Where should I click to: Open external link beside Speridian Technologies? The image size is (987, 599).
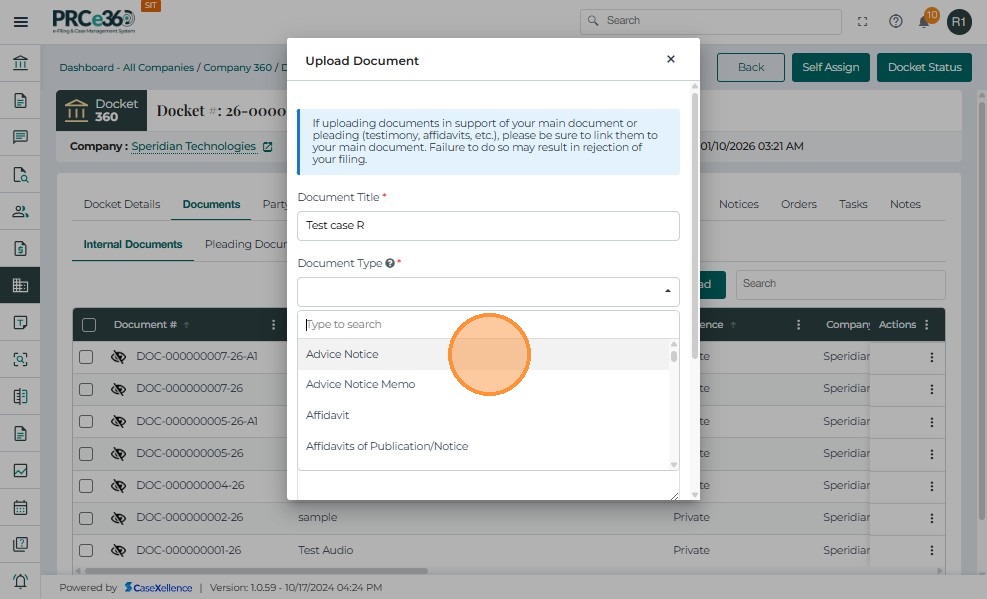[267, 147]
